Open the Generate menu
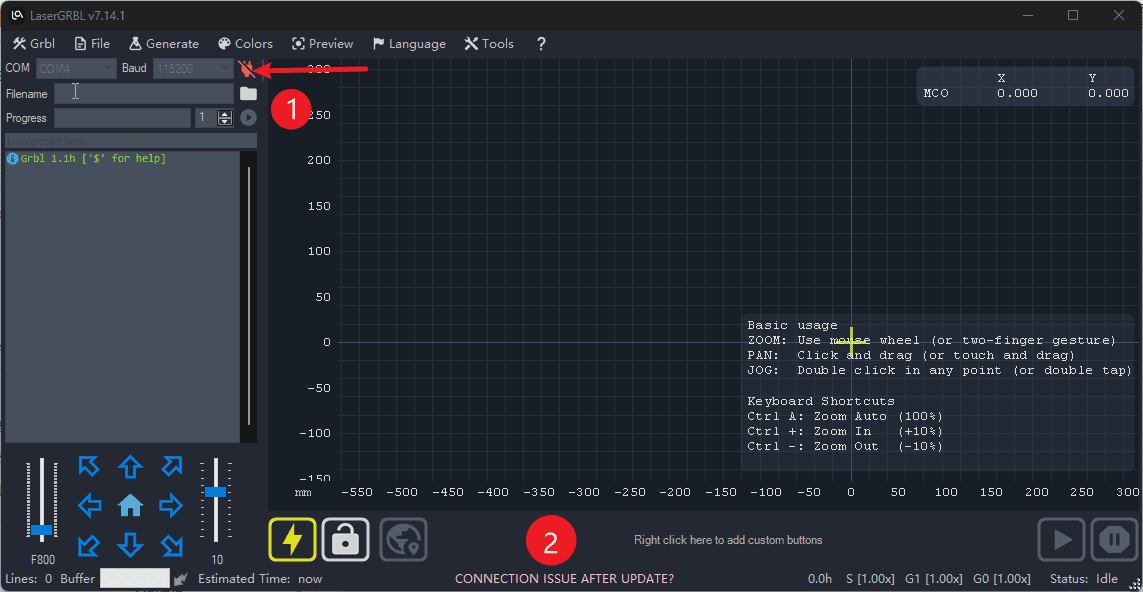Screen dimensions: 1143x592 [164, 44]
